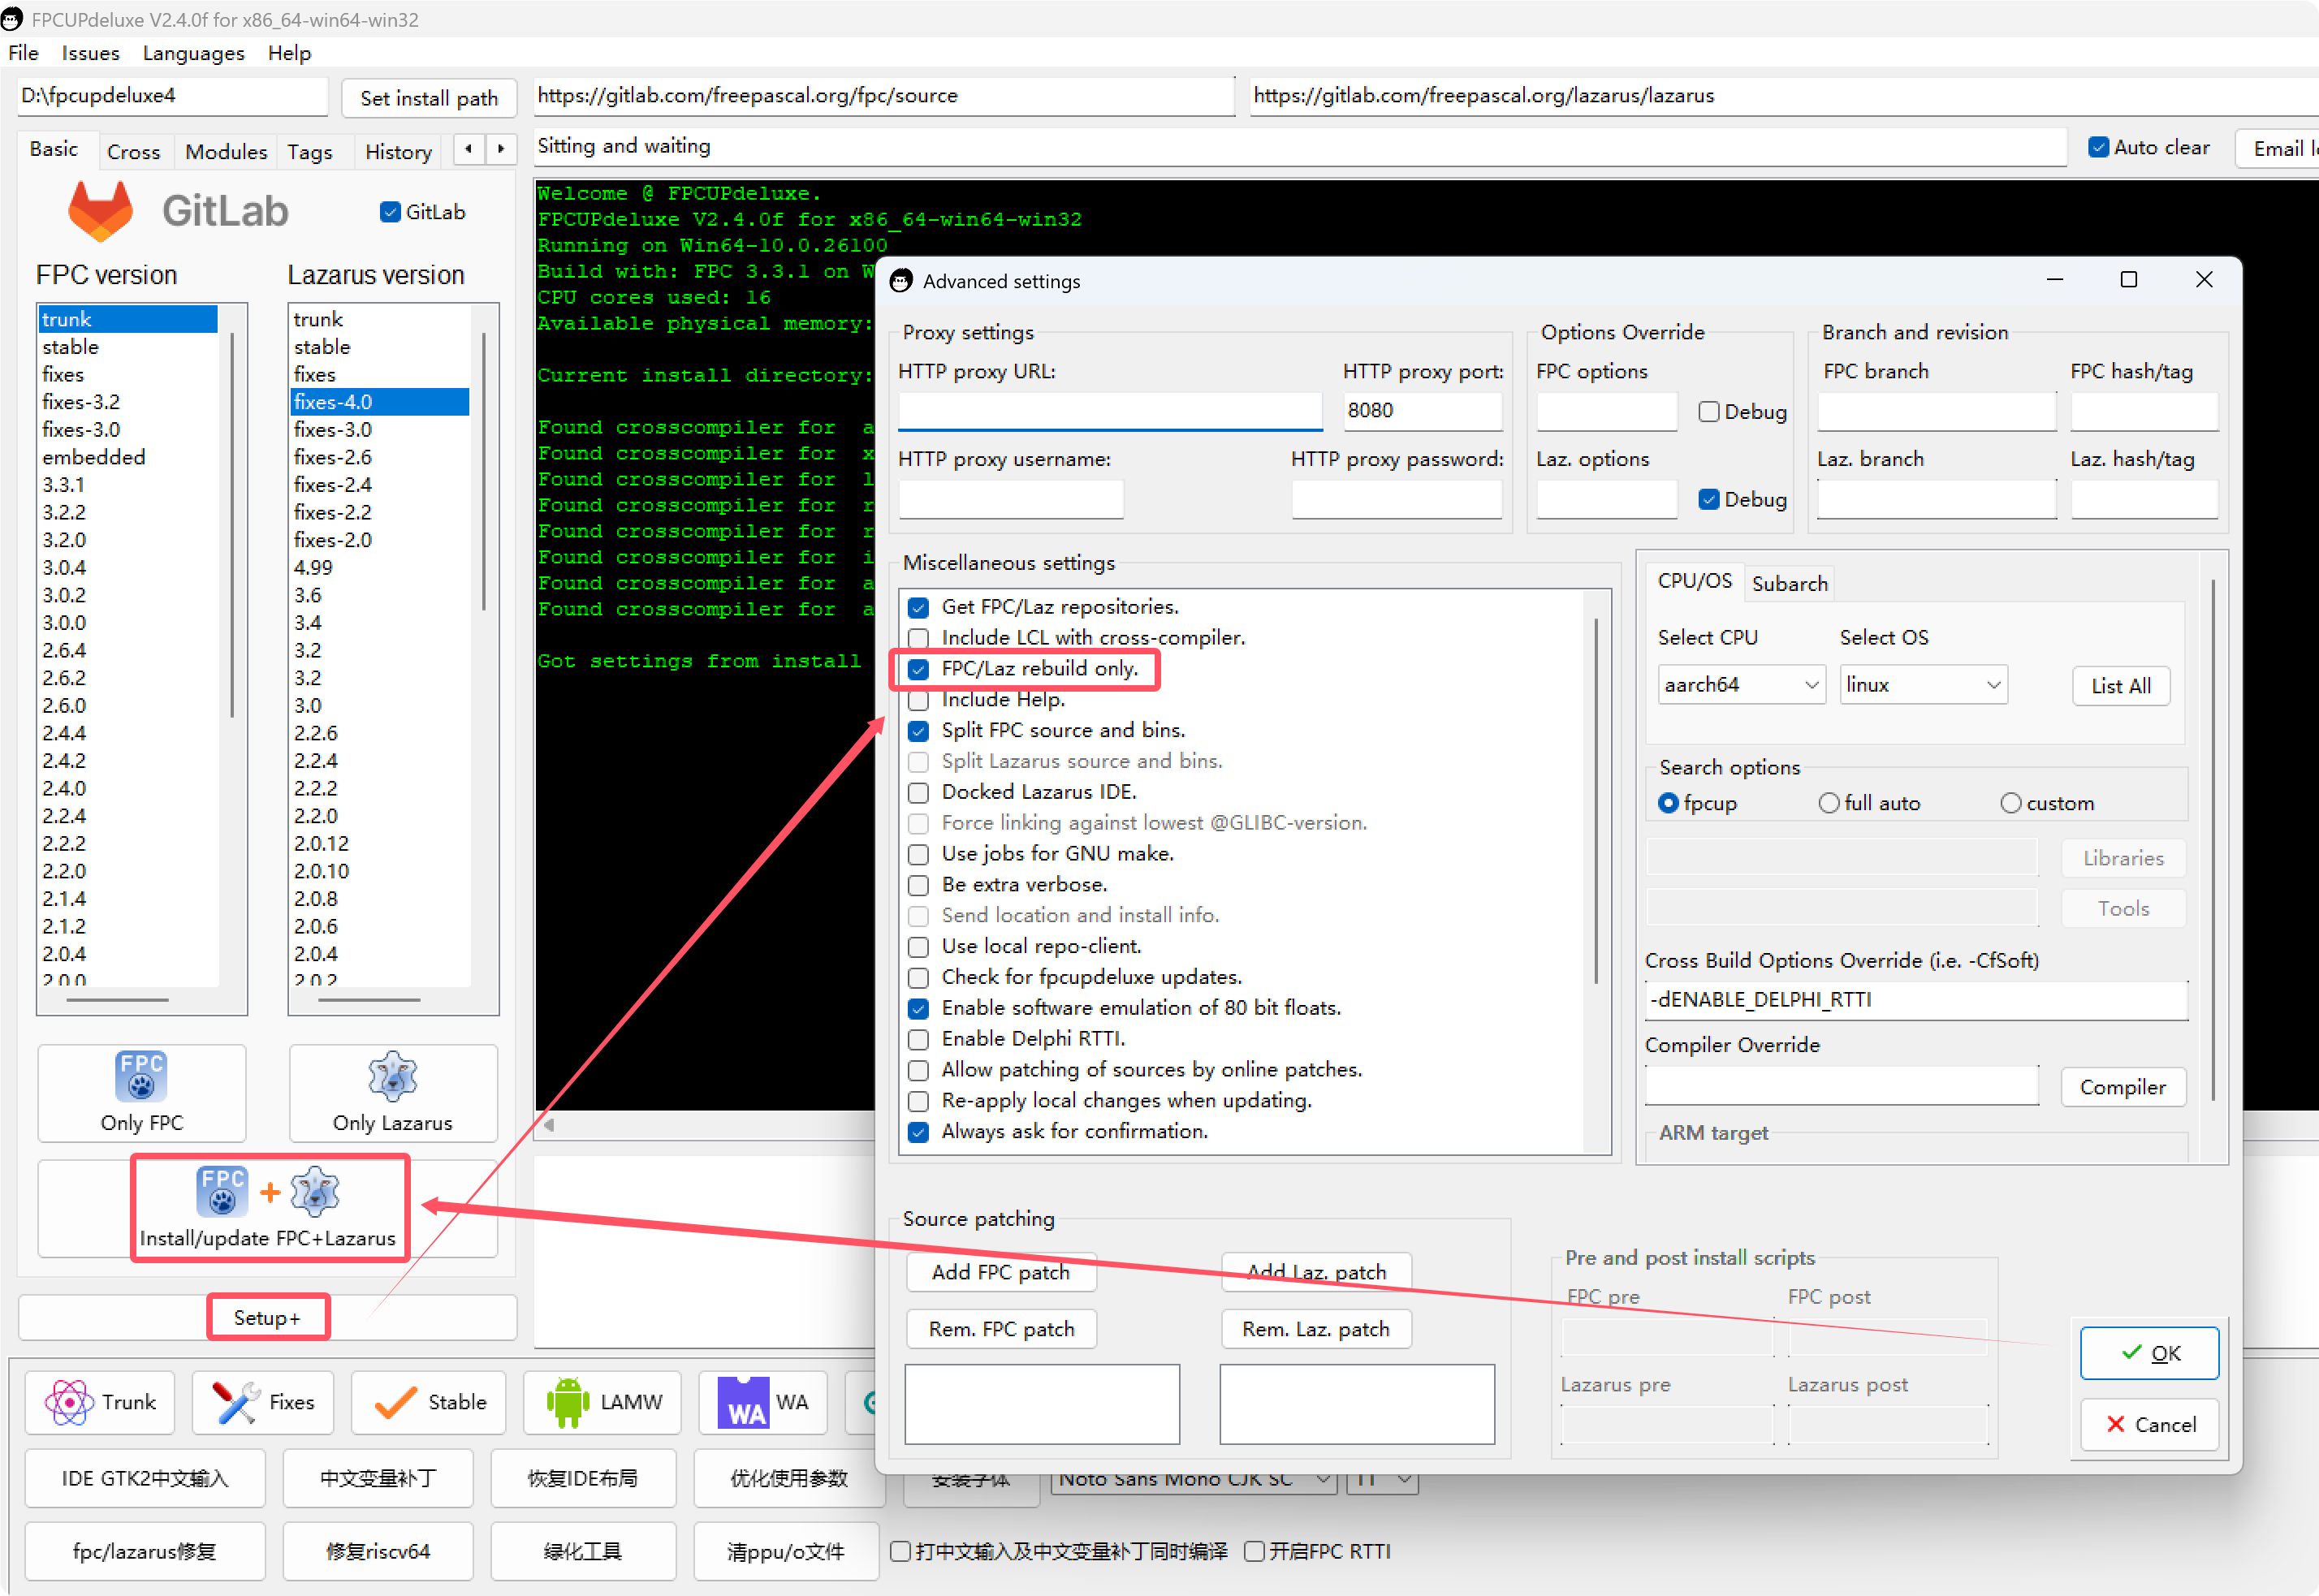The width and height of the screenshot is (2319, 1596).
Task: Click the Only Lazarus icon button
Action: [392, 1091]
